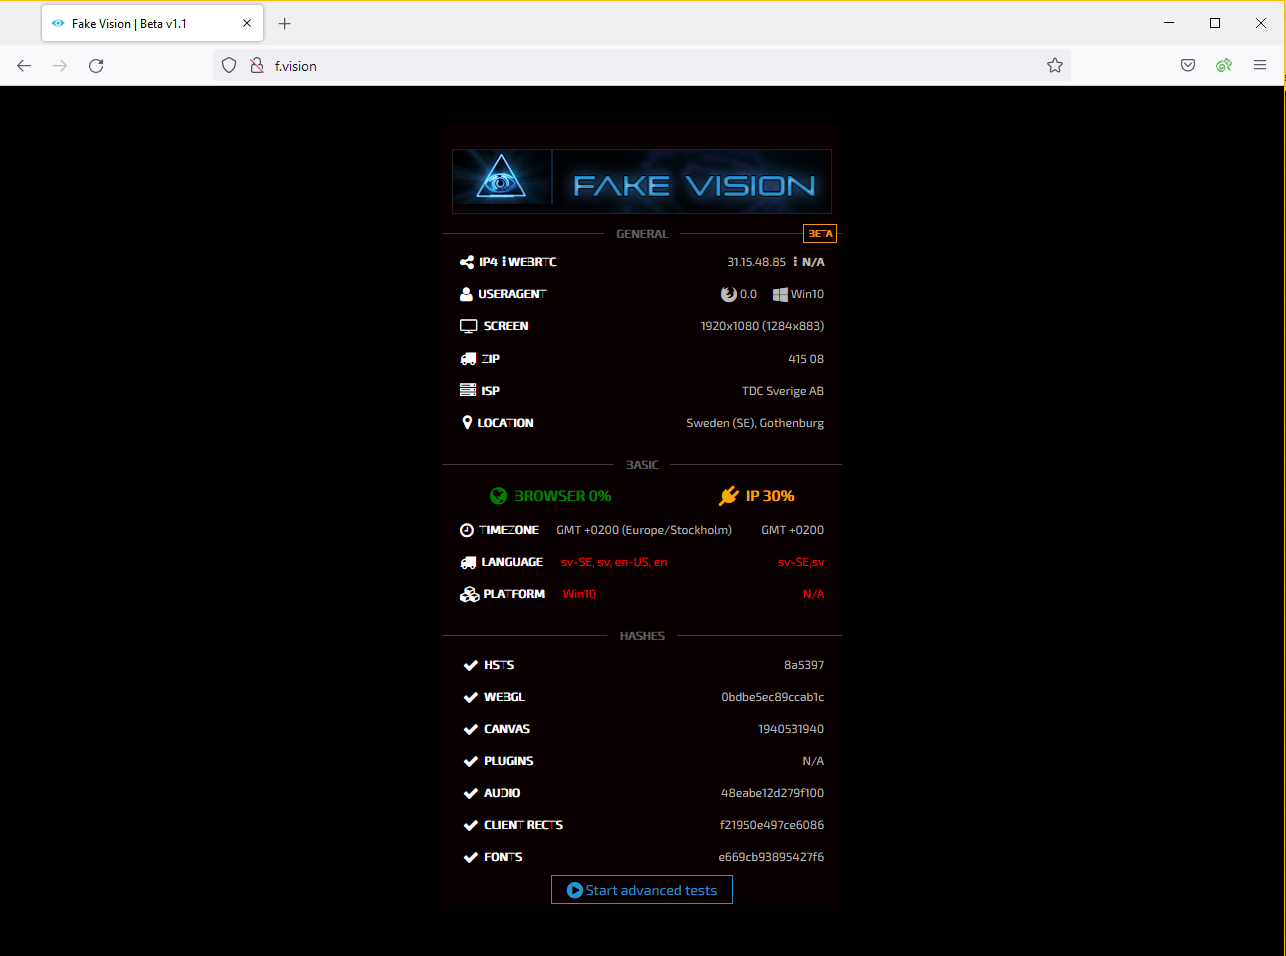The image size is (1286, 956).
Task: Open a new tab with plus button
Action: pos(285,23)
